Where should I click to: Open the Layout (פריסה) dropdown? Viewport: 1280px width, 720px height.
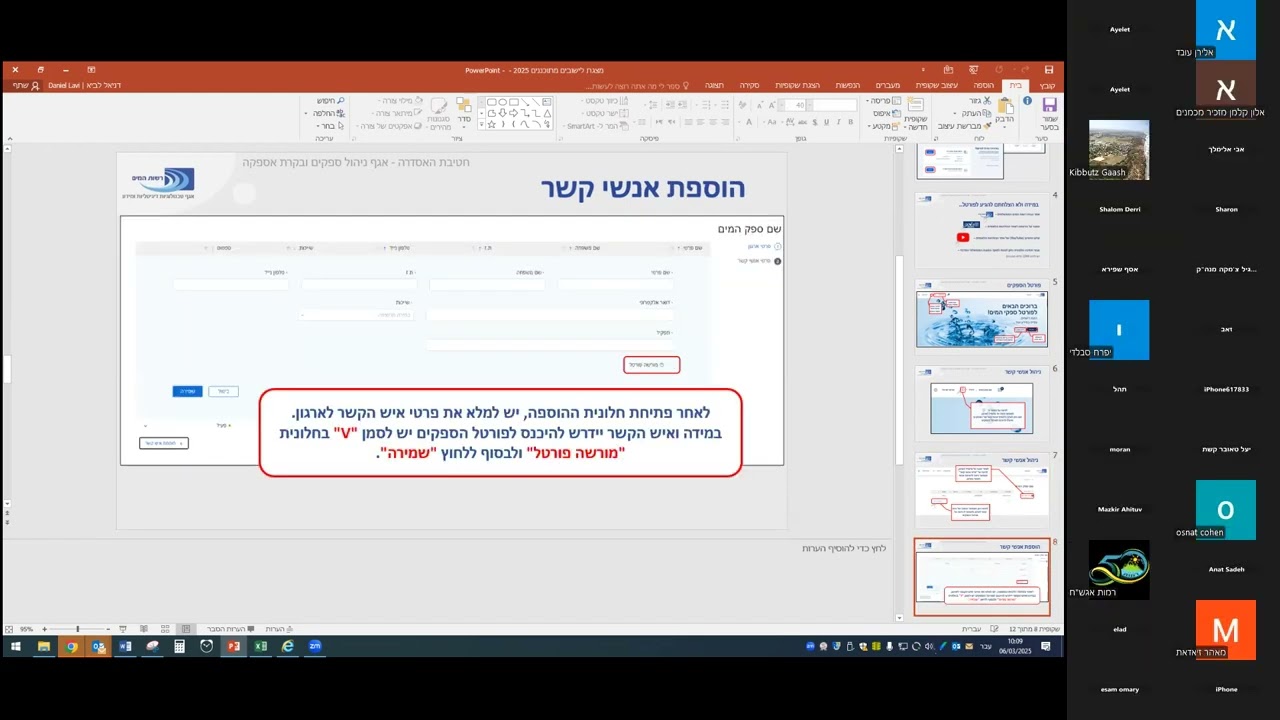(x=884, y=100)
